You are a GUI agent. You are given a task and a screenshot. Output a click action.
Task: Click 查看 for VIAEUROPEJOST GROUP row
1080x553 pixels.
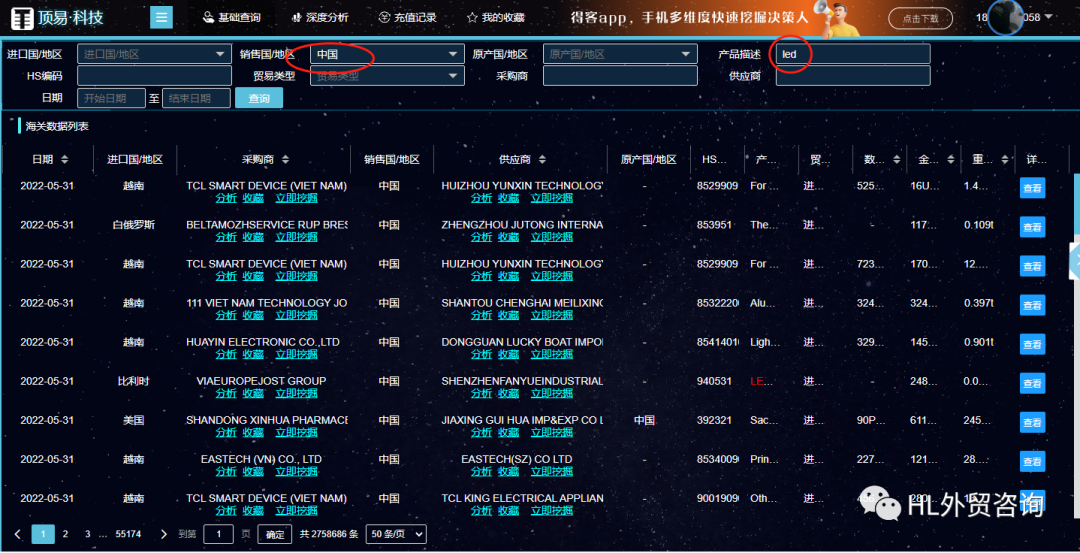1032,383
